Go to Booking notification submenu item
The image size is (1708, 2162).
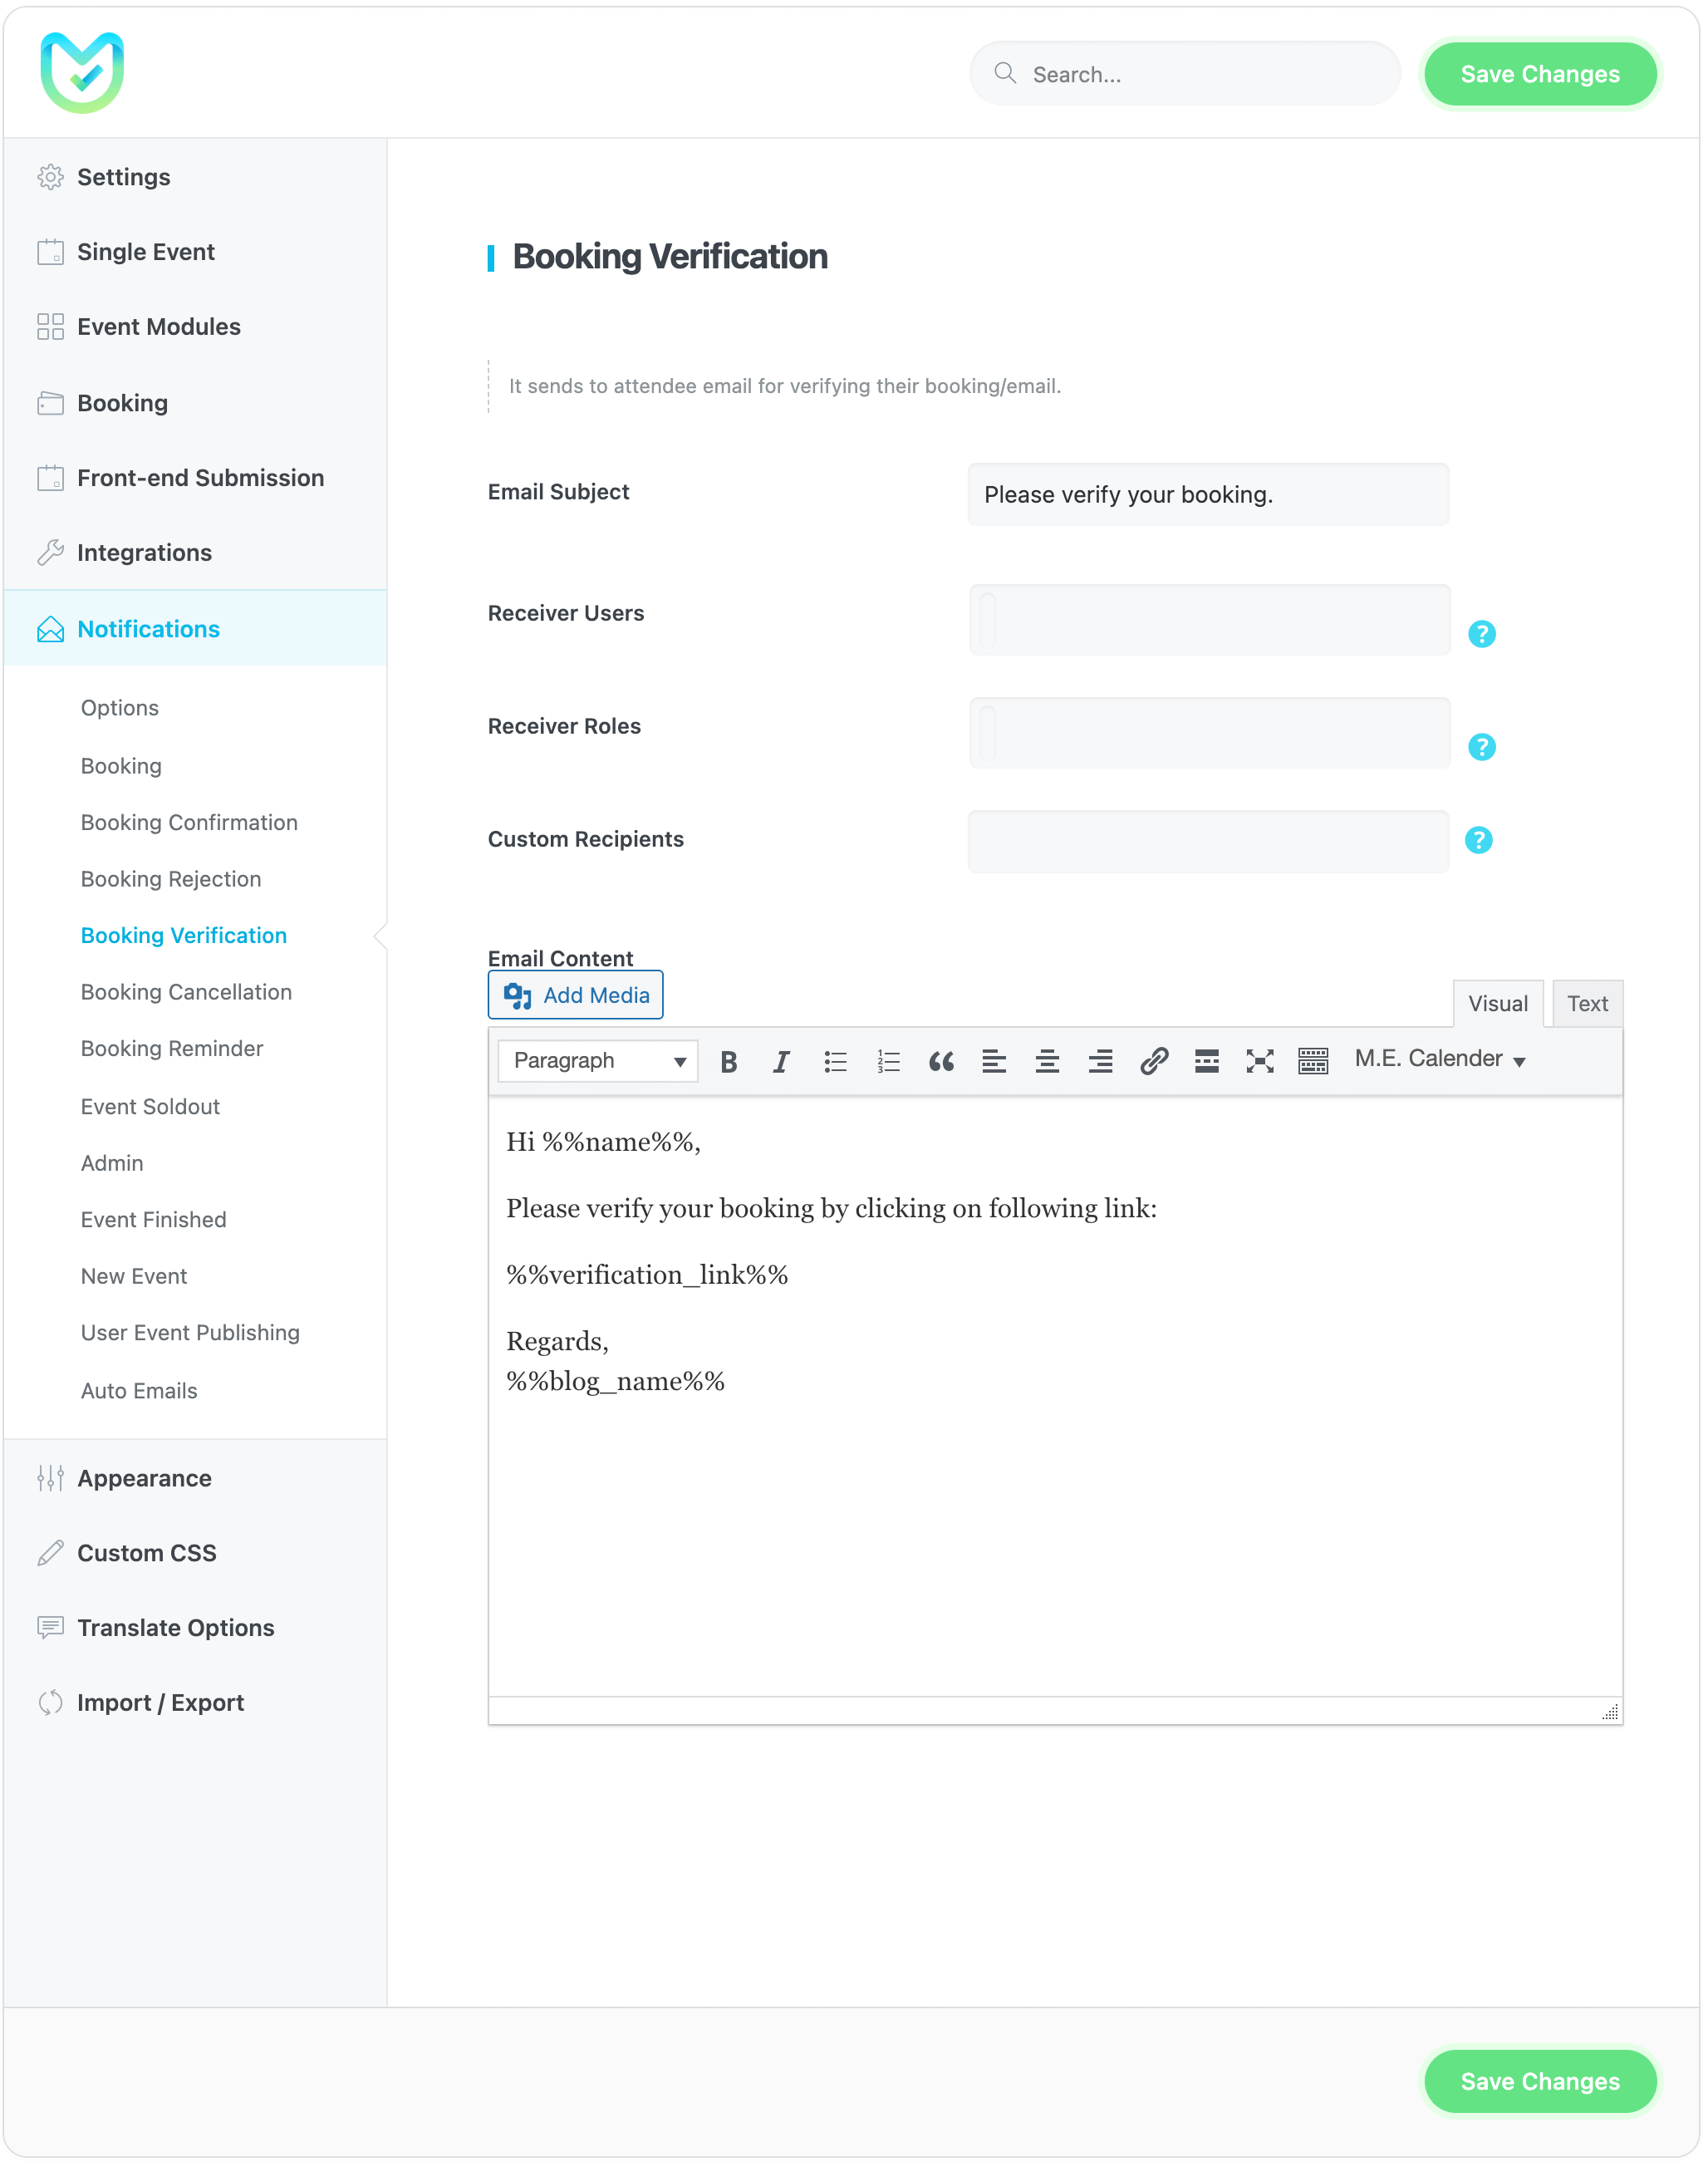[x=121, y=766]
